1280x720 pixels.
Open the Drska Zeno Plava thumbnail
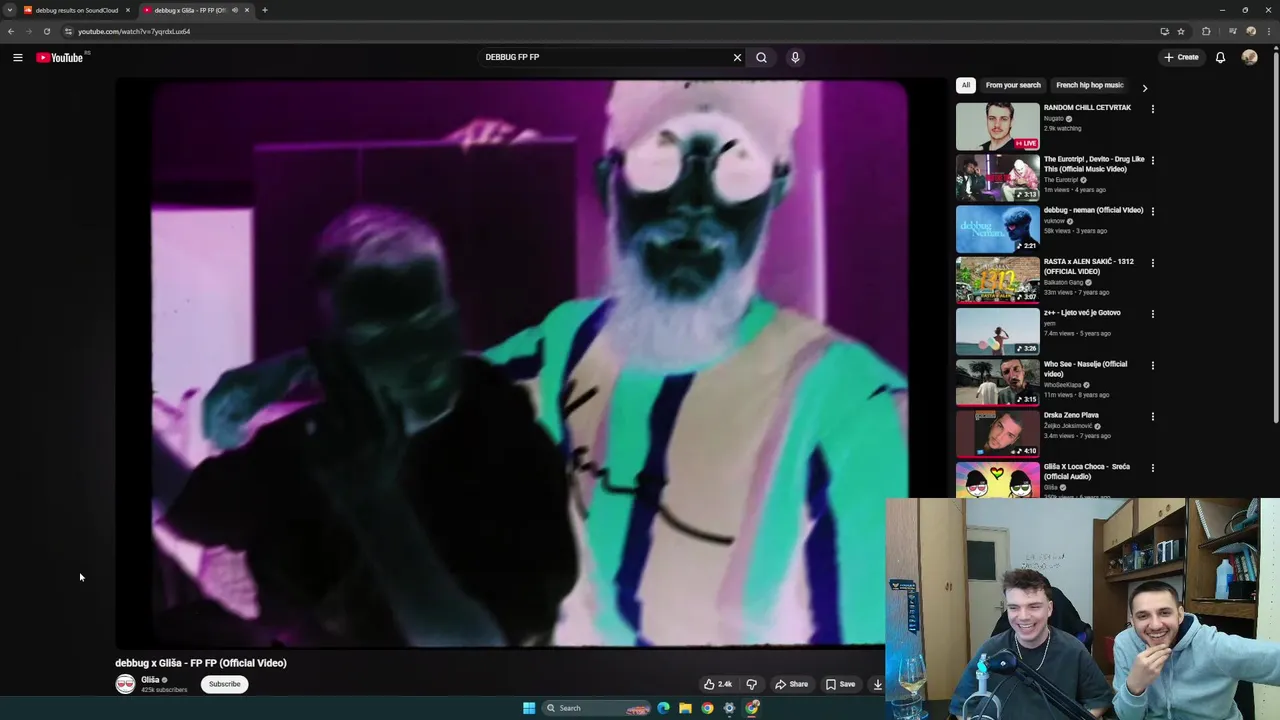pos(997,434)
